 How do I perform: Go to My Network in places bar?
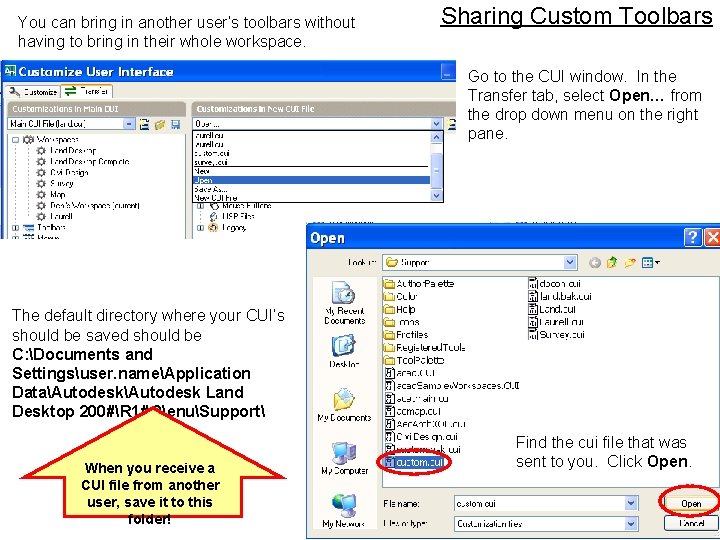344,511
